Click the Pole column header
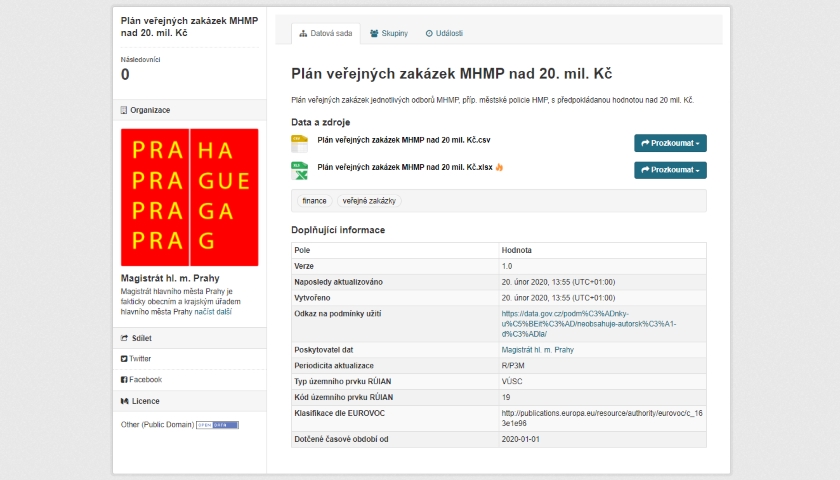The width and height of the screenshot is (840, 480). (302, 250)
